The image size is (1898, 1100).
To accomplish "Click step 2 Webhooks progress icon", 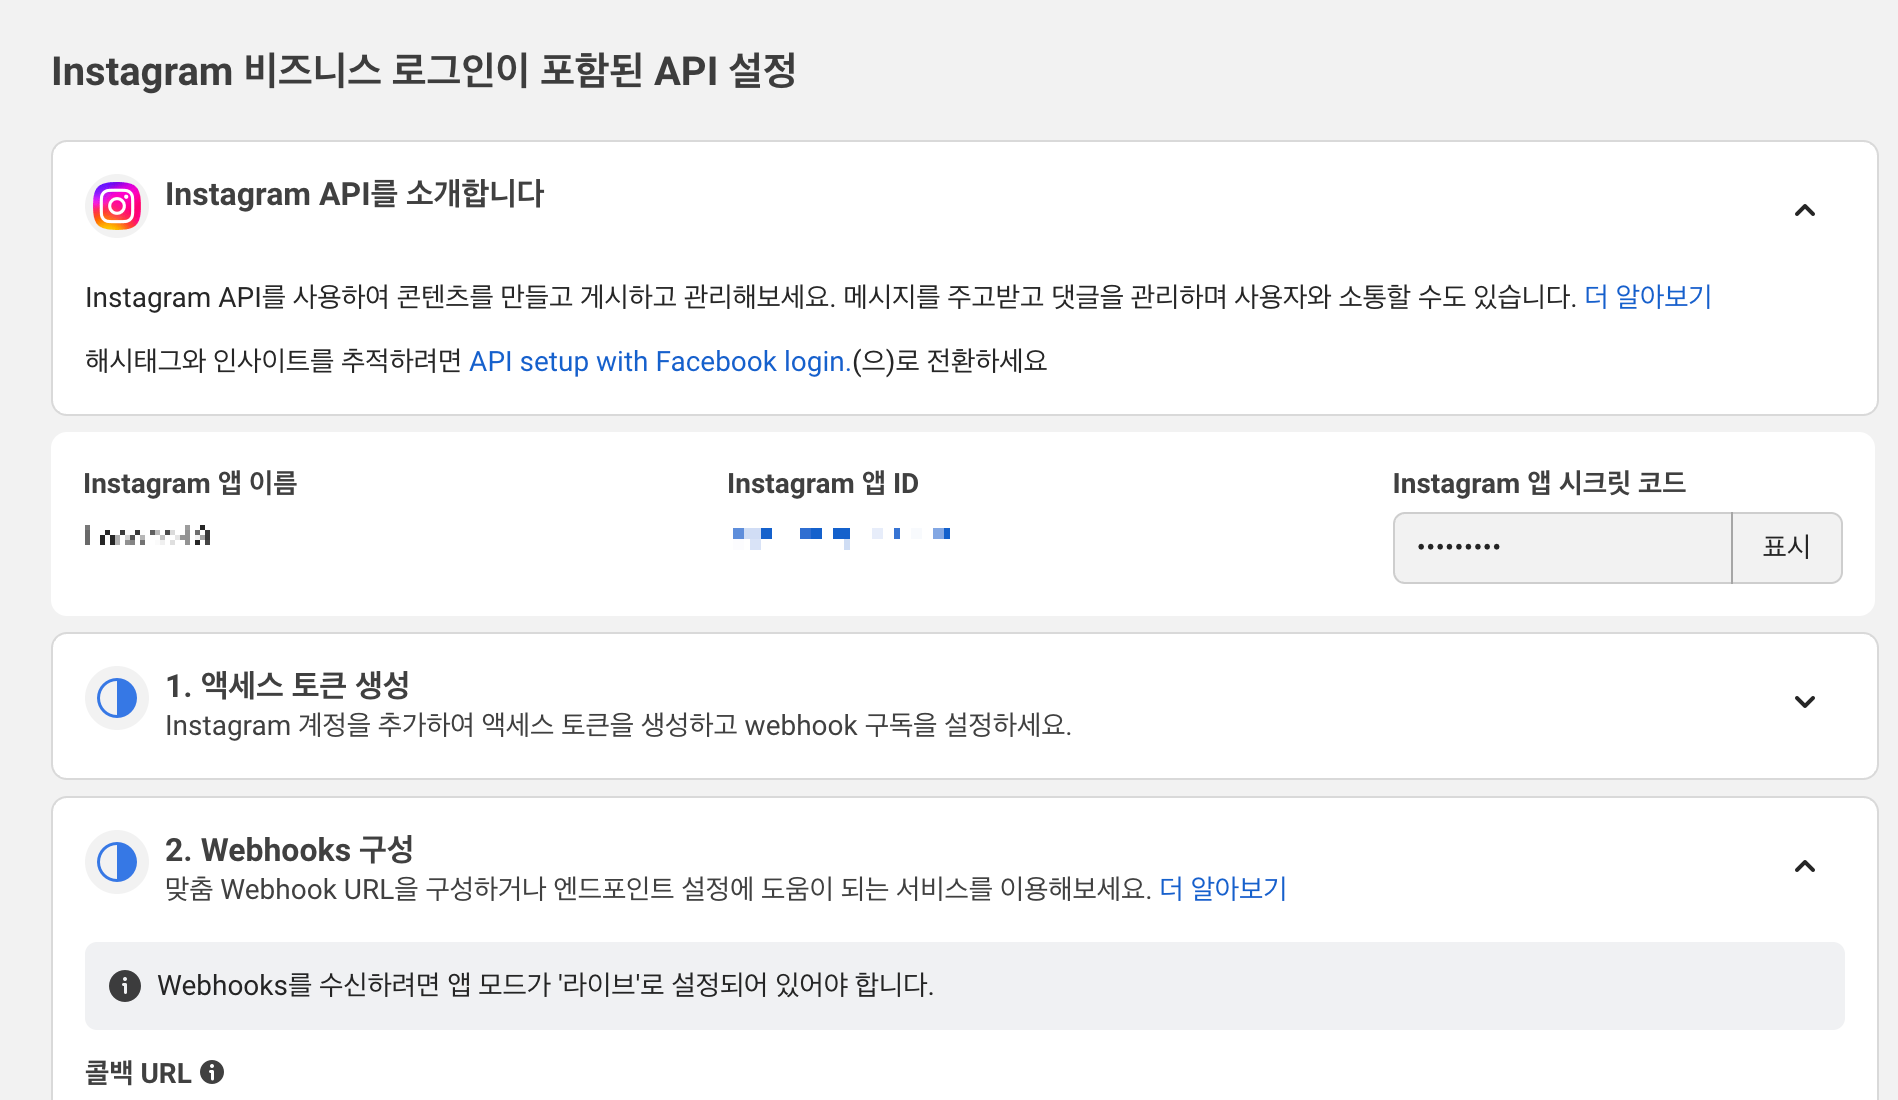I will [x=117, y=862].
